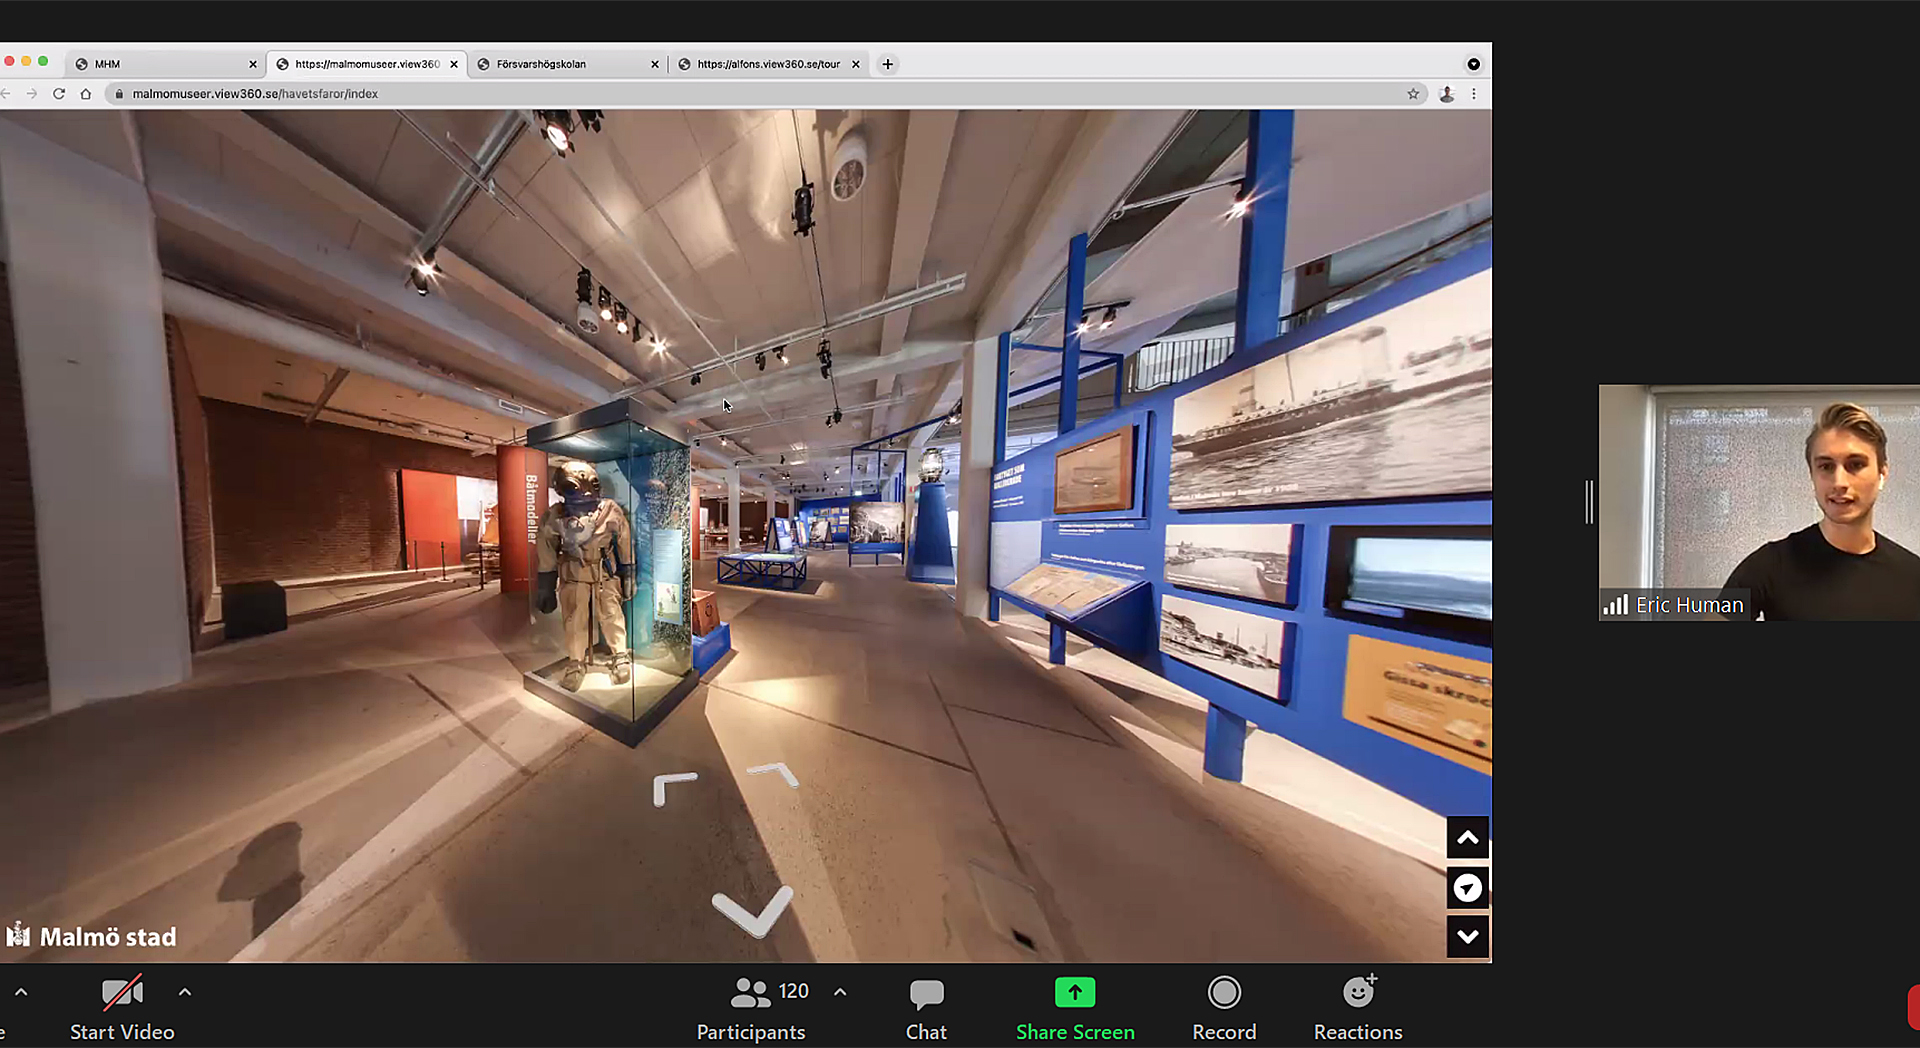Image resolution: width=1920 pixels, height=1048 pixels.
Task: Open a new browser tab
Action: (887, 64)
